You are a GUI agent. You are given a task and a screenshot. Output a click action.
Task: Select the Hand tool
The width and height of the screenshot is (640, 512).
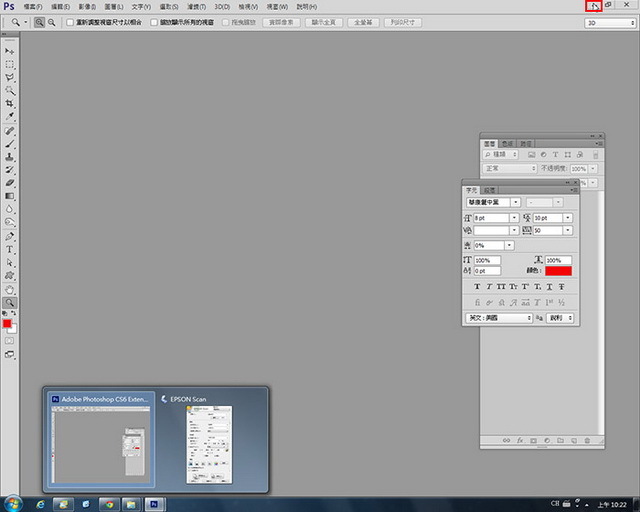[x=10, y=289]
